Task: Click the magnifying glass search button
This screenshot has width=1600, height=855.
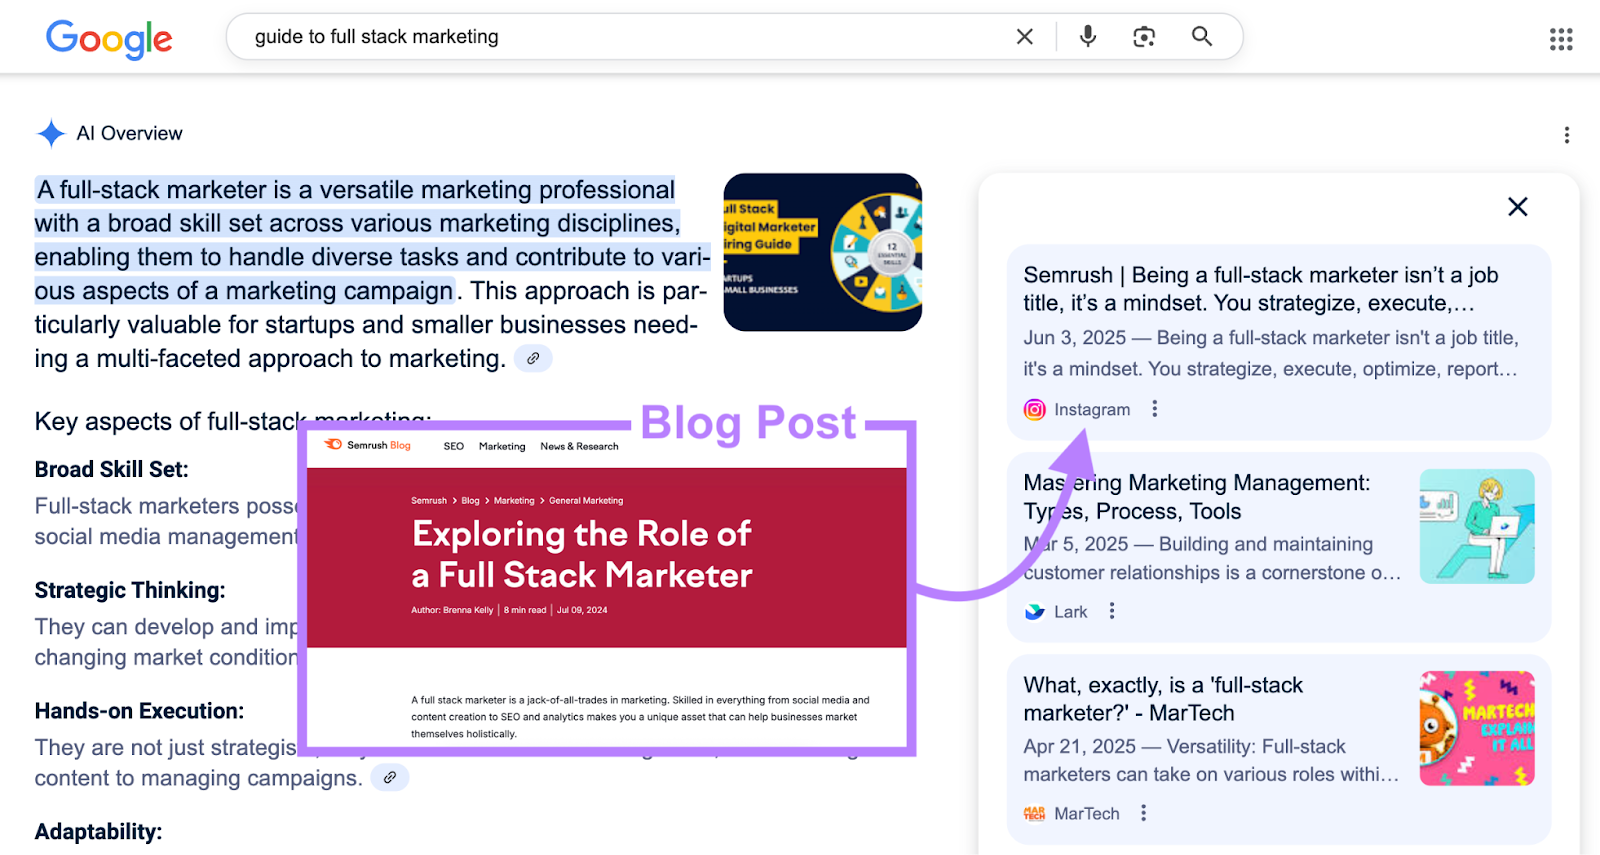Action: click(1202, 37)
